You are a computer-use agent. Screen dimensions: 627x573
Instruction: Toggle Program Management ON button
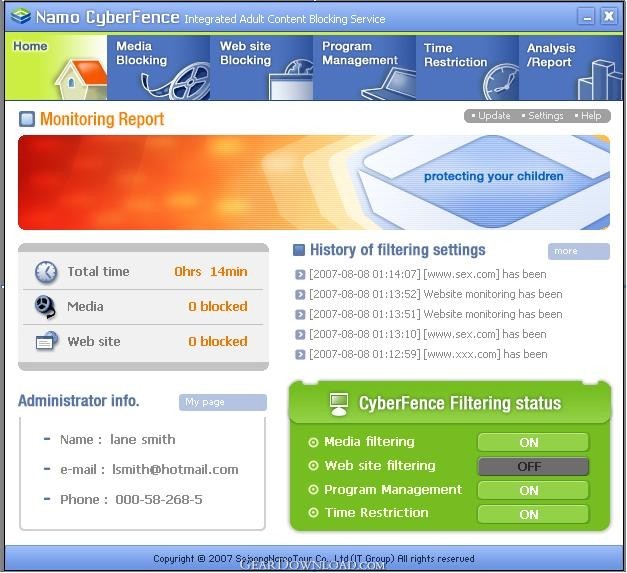533,491
